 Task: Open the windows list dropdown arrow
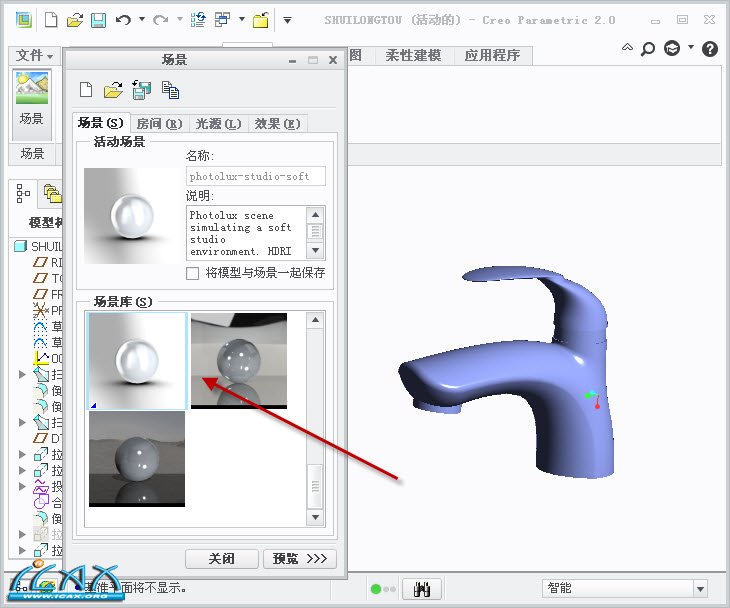point(242,19)
